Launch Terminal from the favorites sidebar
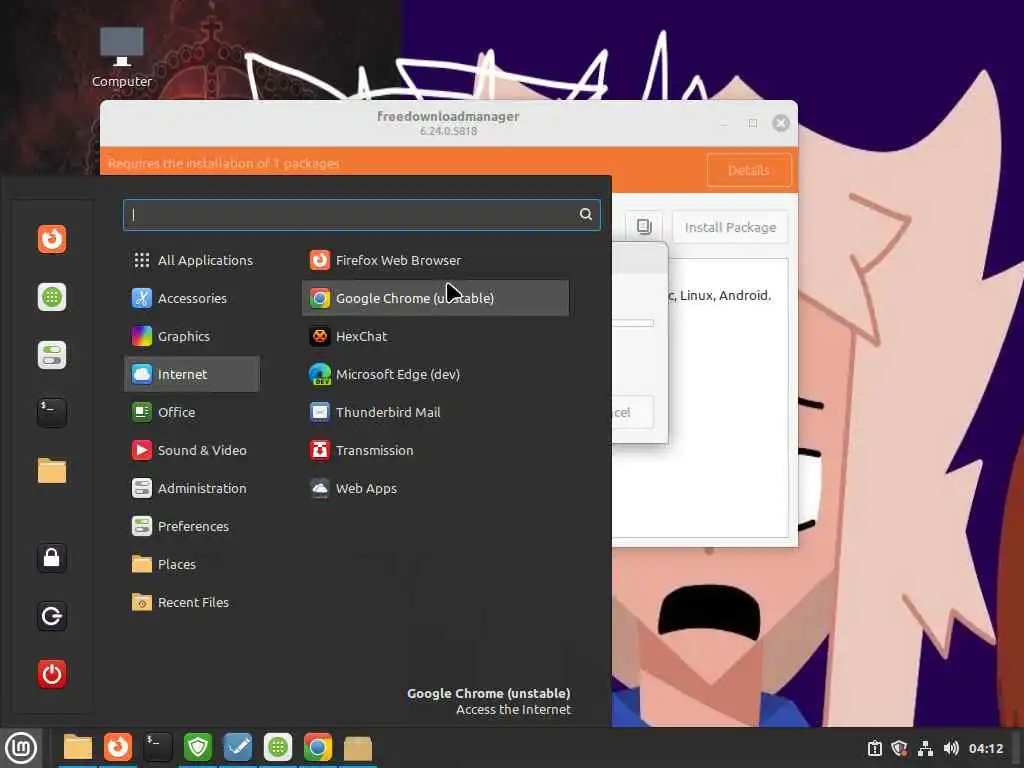The width and height of the screenshot is (1024, 768). 52,413
